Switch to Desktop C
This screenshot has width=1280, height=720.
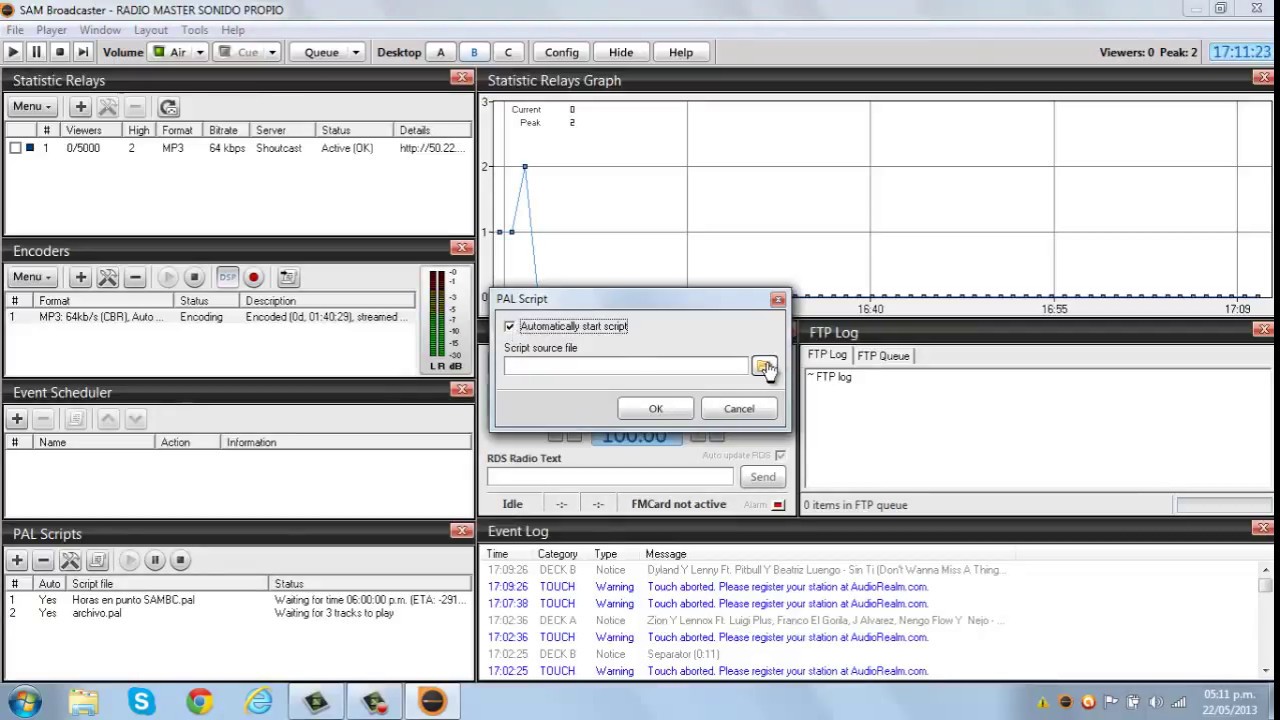[508, 52]
